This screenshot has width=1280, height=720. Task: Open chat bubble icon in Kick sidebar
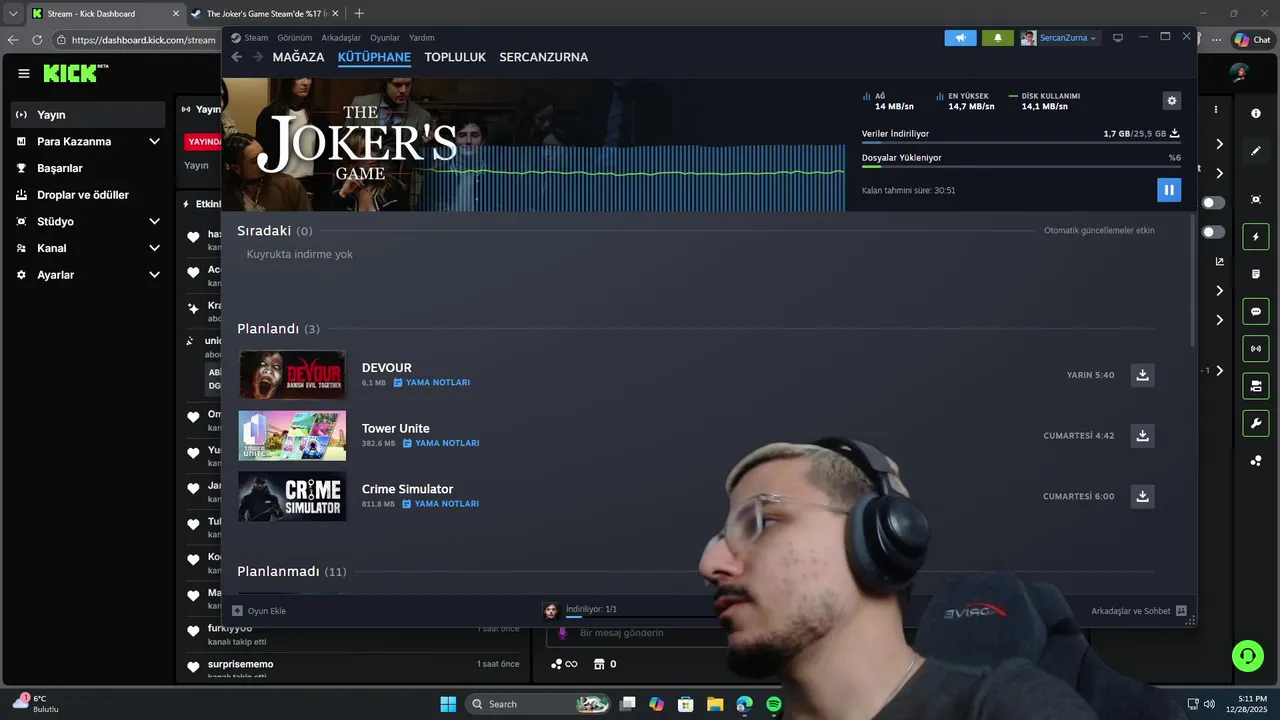[1256, 312]
